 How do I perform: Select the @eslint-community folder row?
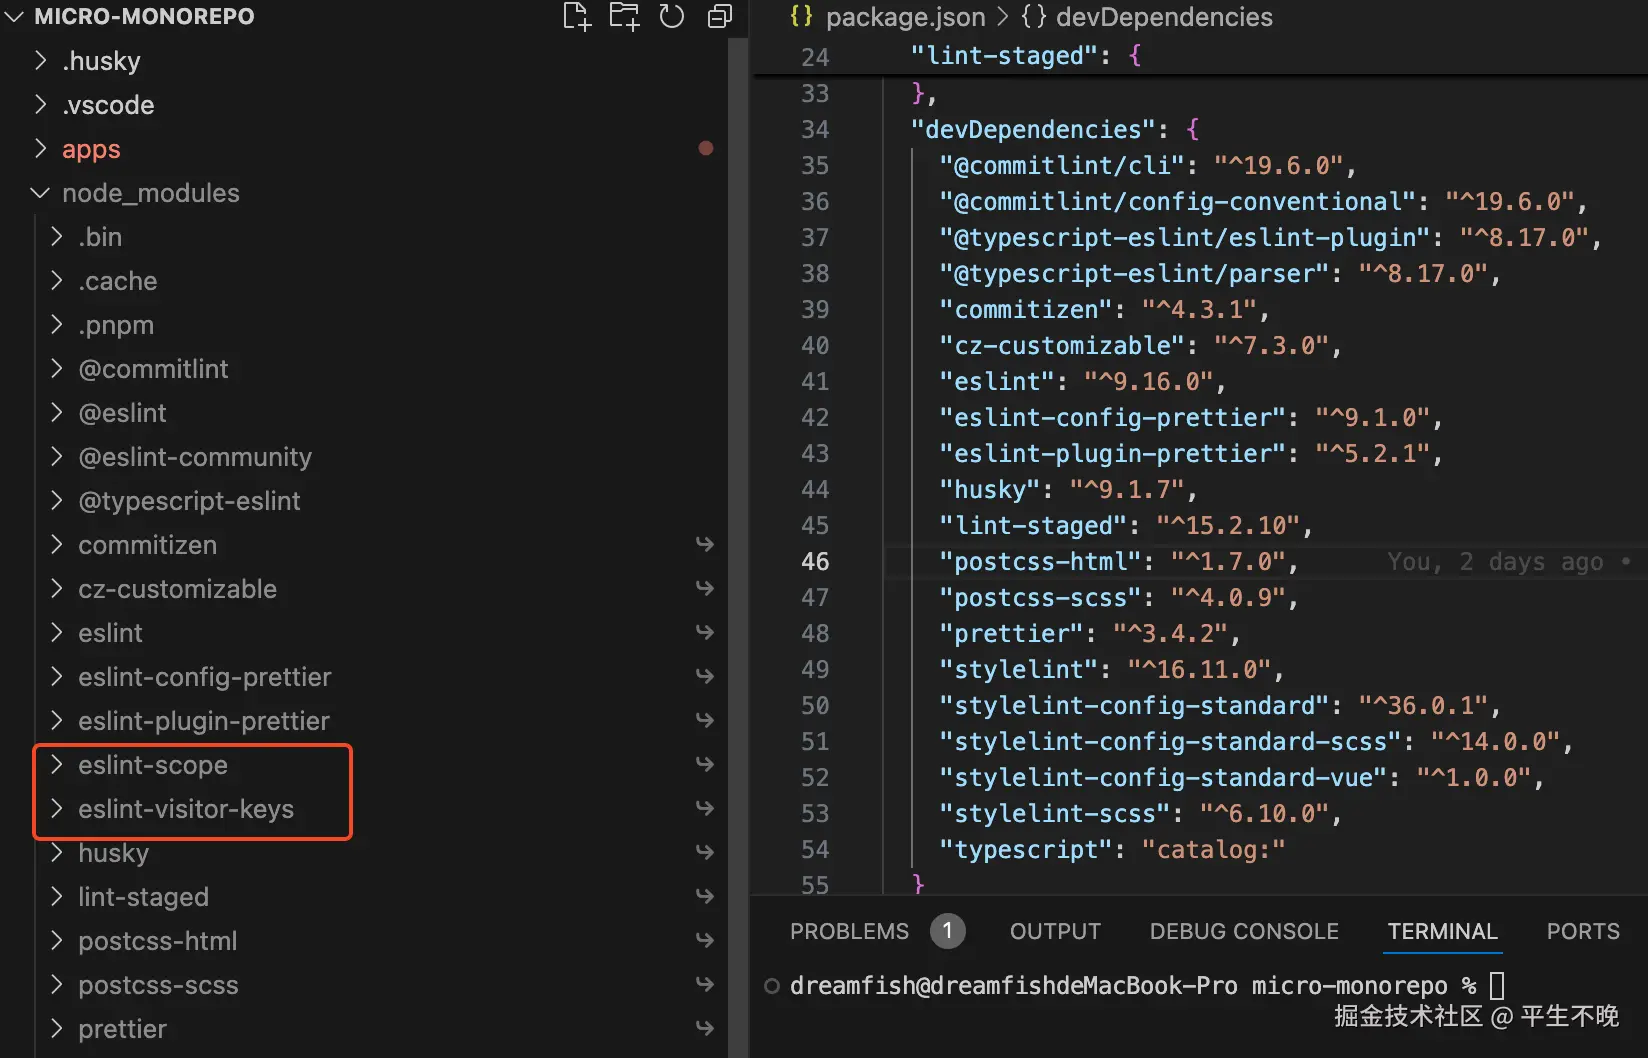[365, 456]
